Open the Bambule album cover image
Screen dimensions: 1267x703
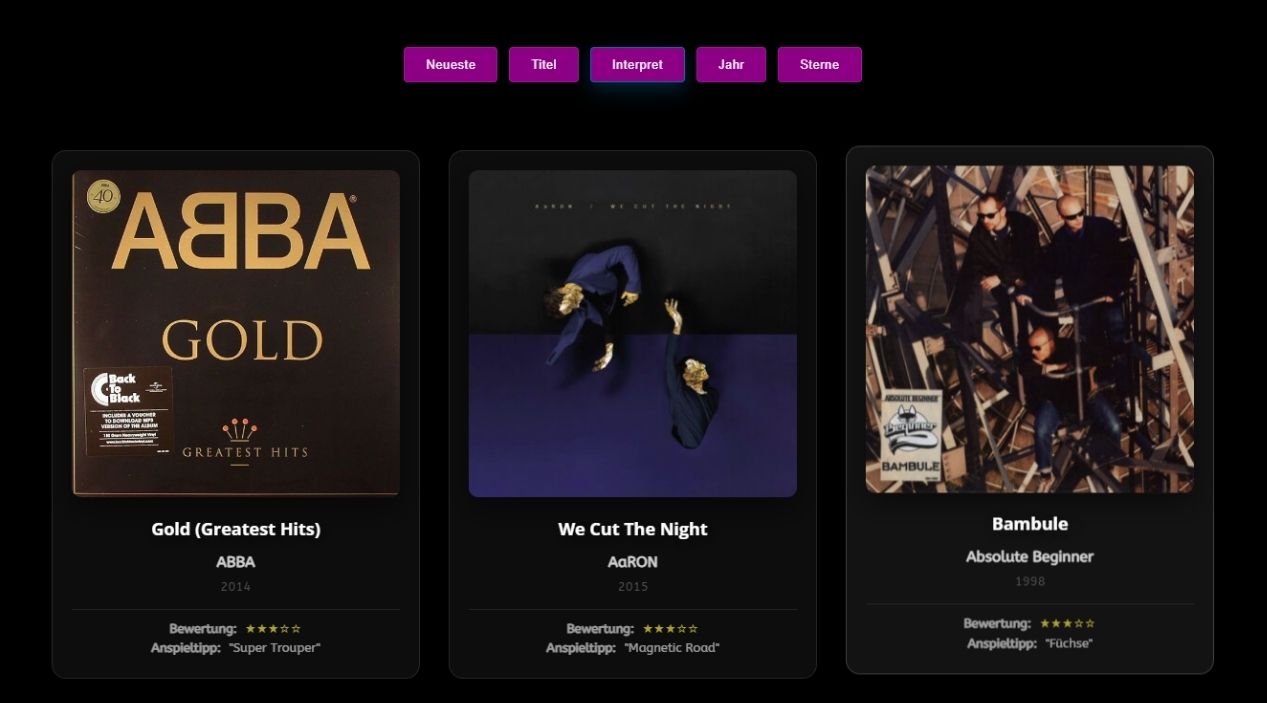1030,329
